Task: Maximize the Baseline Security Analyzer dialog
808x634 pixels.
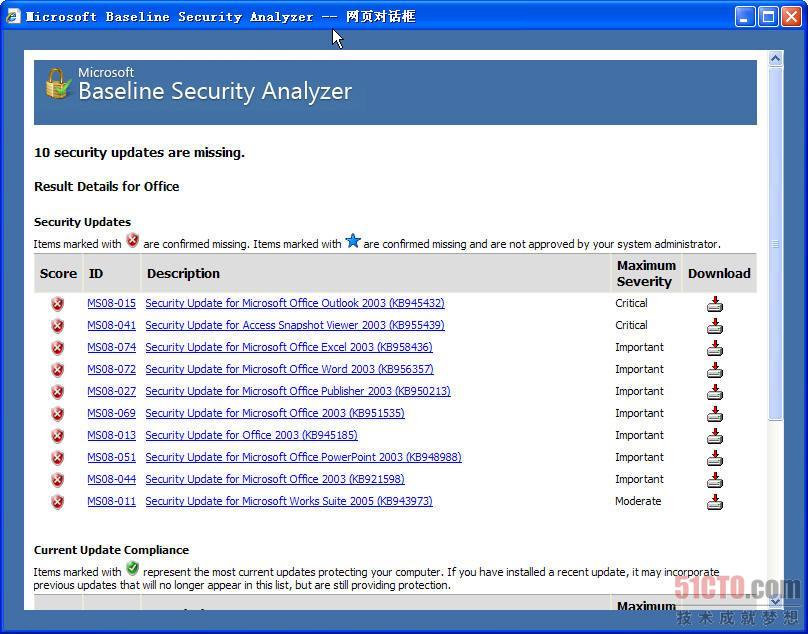Action: (768, 16)
